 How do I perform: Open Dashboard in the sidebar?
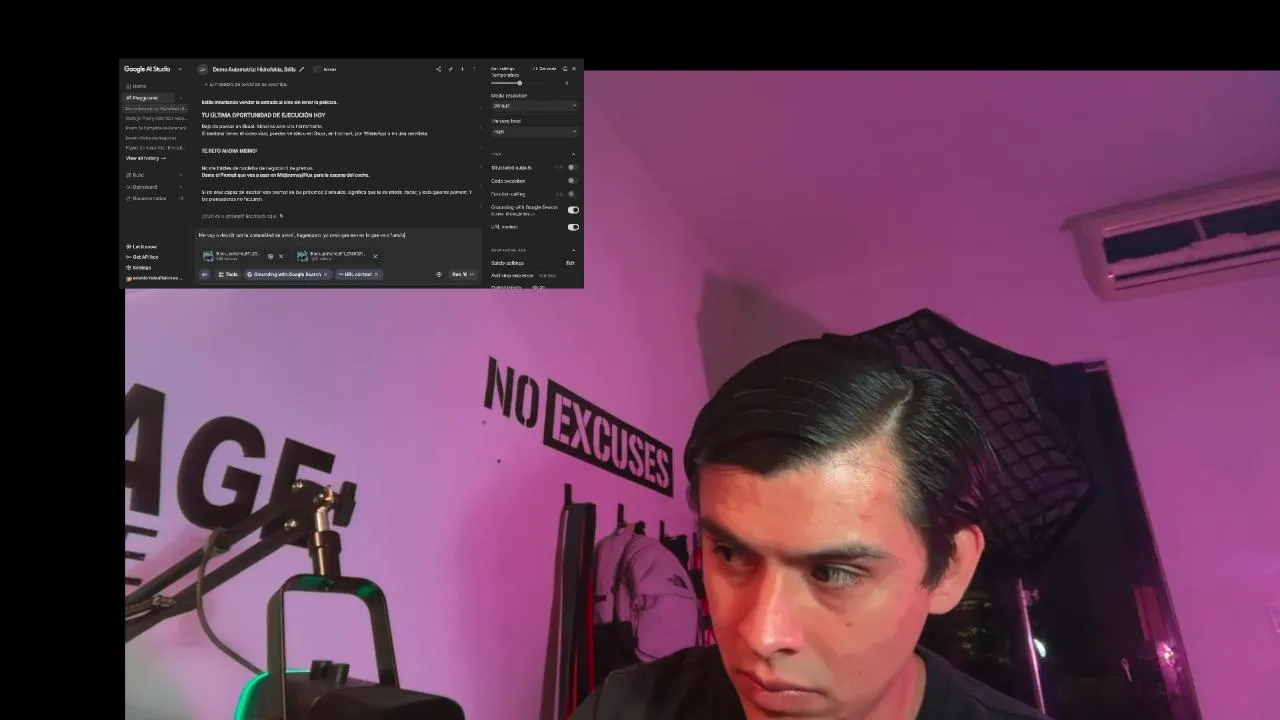tap(144, 187)
